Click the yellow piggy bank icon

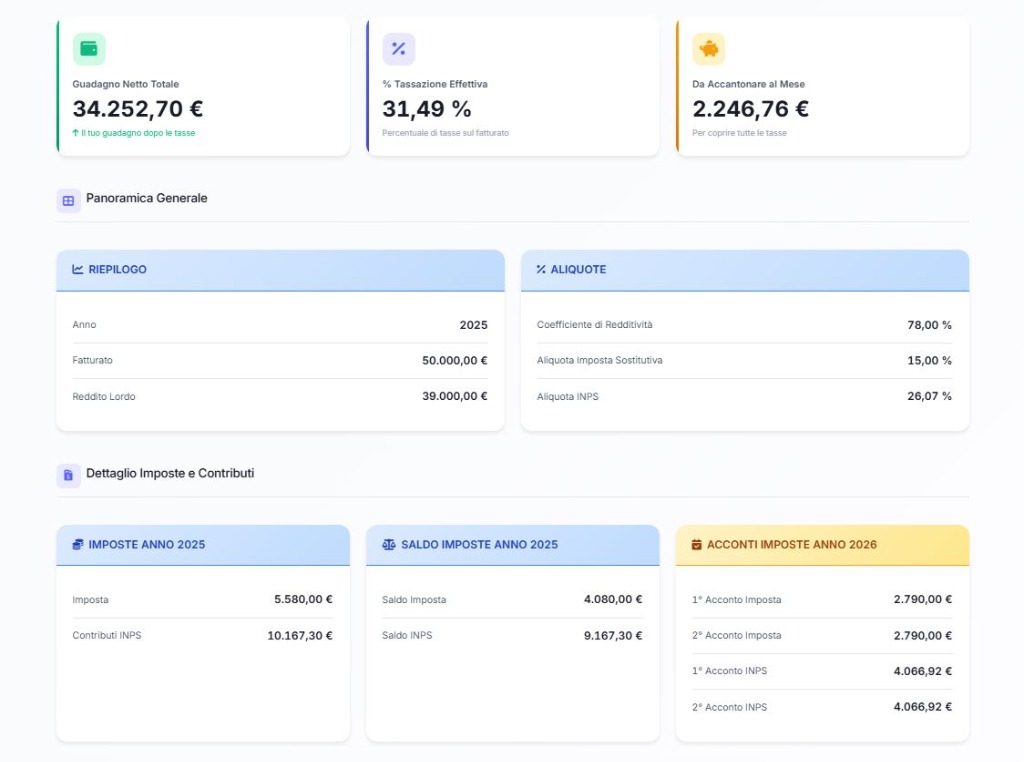pos(709,49)
